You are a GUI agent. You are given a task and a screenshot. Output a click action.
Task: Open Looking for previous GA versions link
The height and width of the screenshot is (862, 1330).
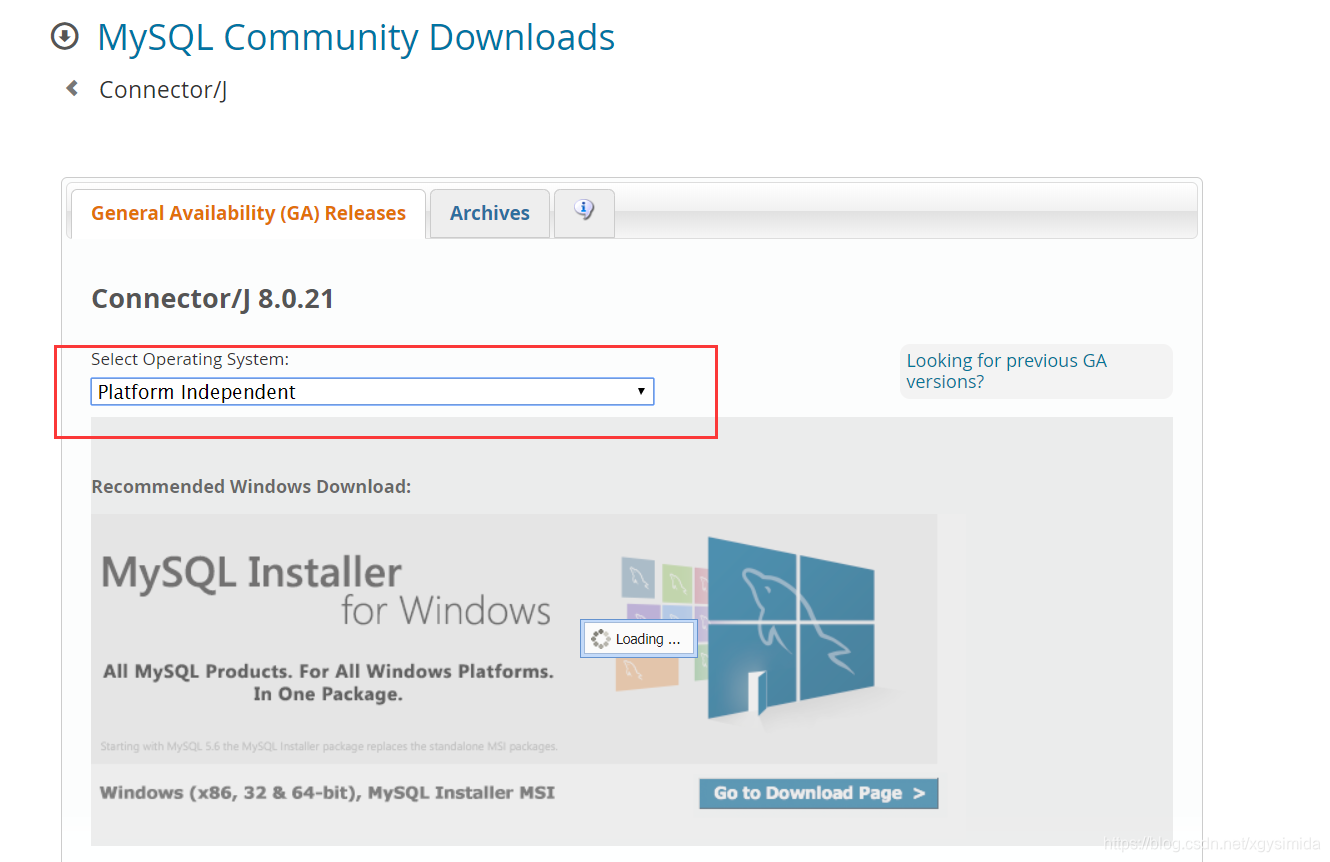pos(1006,370)
